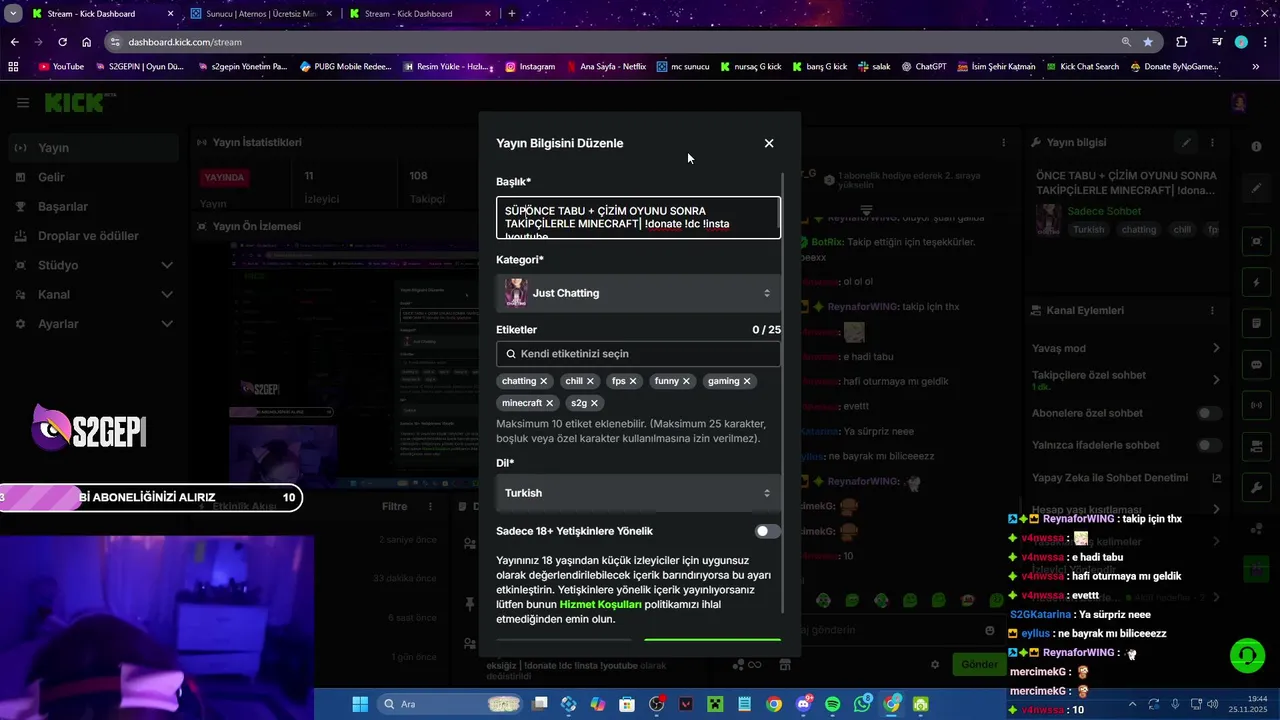The width and height of the screenshot is (1280, 720).
Task: Open Yapay Zeka ile Sohbet Denetimi
Action: point(1126,478)
